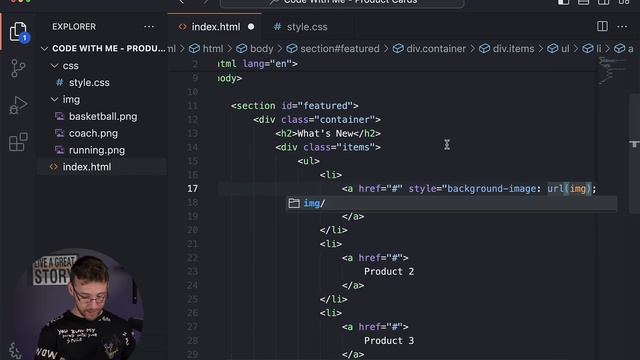Viewport: 640px width, 360px height.
Task: Click the title bar command center search
Action: [342, 3]
